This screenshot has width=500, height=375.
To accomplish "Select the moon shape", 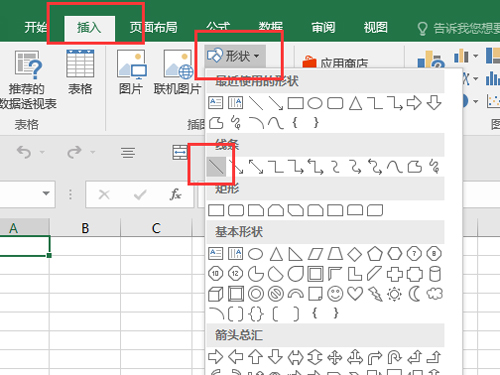I will pos(415,294).
